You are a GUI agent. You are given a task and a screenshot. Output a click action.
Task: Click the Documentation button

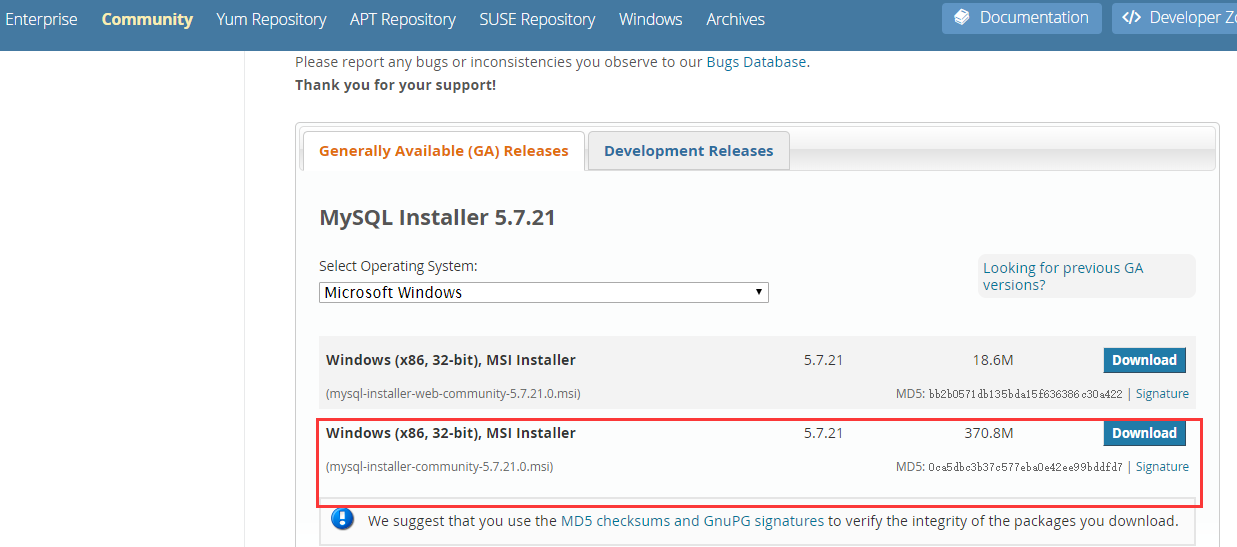click(1022, 18)
